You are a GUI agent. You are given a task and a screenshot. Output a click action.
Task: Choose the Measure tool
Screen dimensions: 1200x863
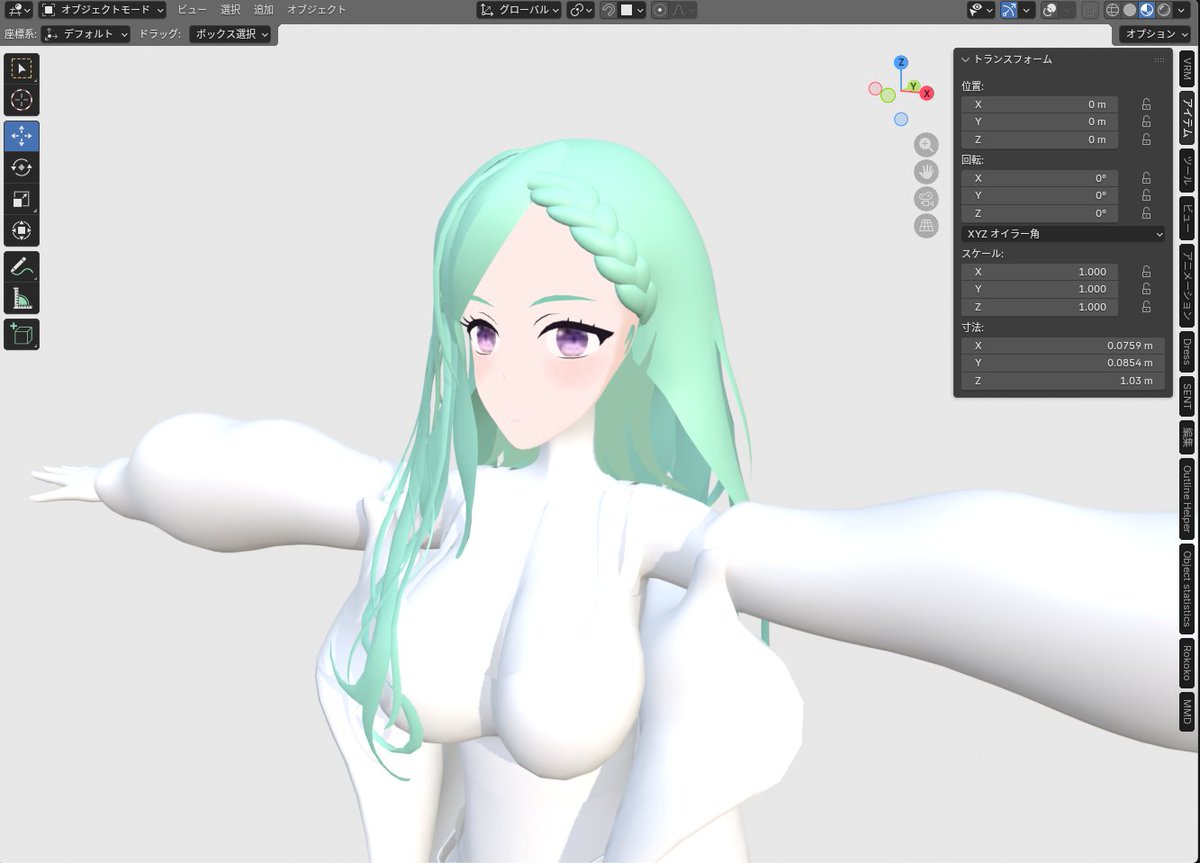point(23,297)
